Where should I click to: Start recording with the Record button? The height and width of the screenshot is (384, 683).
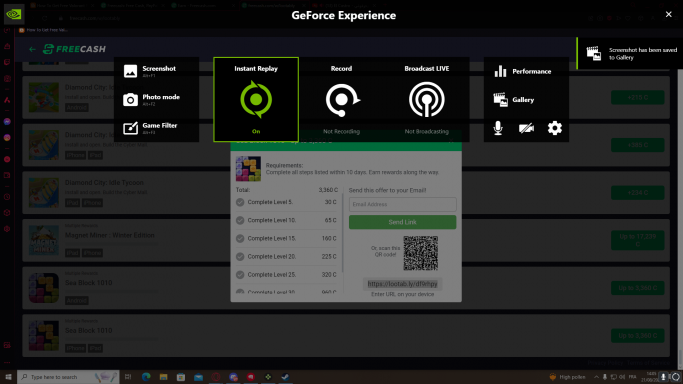pyautogui.click(x=341, y=99)
